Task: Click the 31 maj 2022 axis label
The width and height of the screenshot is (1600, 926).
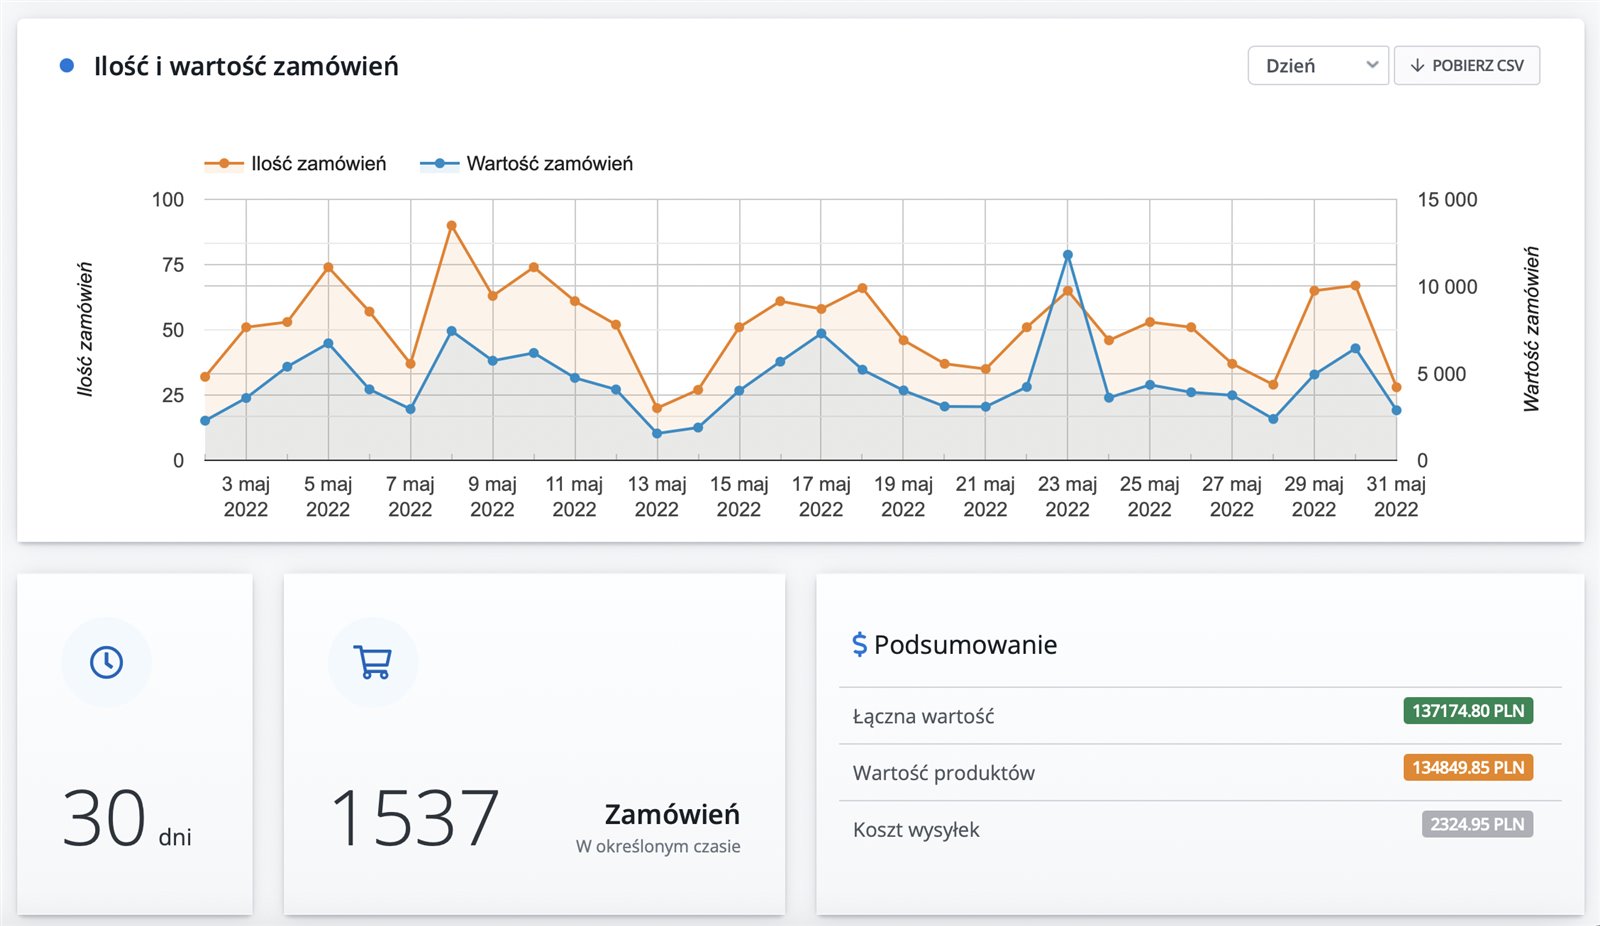Action: click(x=1395, y=497)
